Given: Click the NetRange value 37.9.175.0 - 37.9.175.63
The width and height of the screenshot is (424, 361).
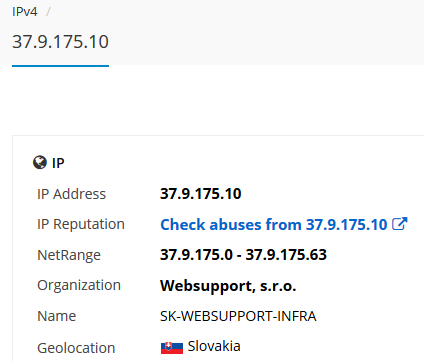Looking at the screenshot, I should (243, 255).
